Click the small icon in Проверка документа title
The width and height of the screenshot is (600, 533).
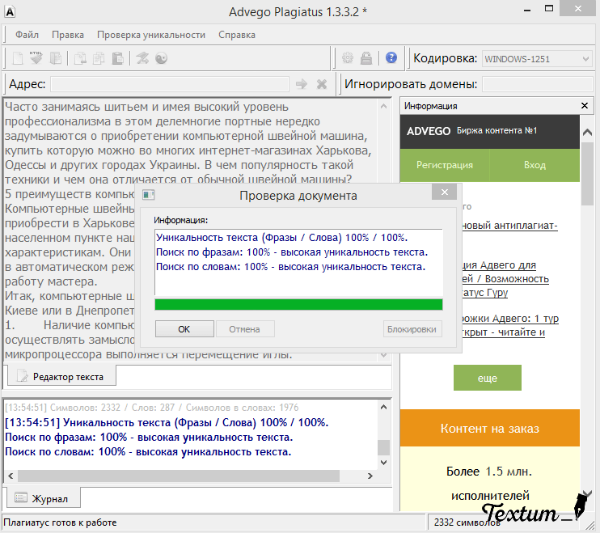click(148, 195)
